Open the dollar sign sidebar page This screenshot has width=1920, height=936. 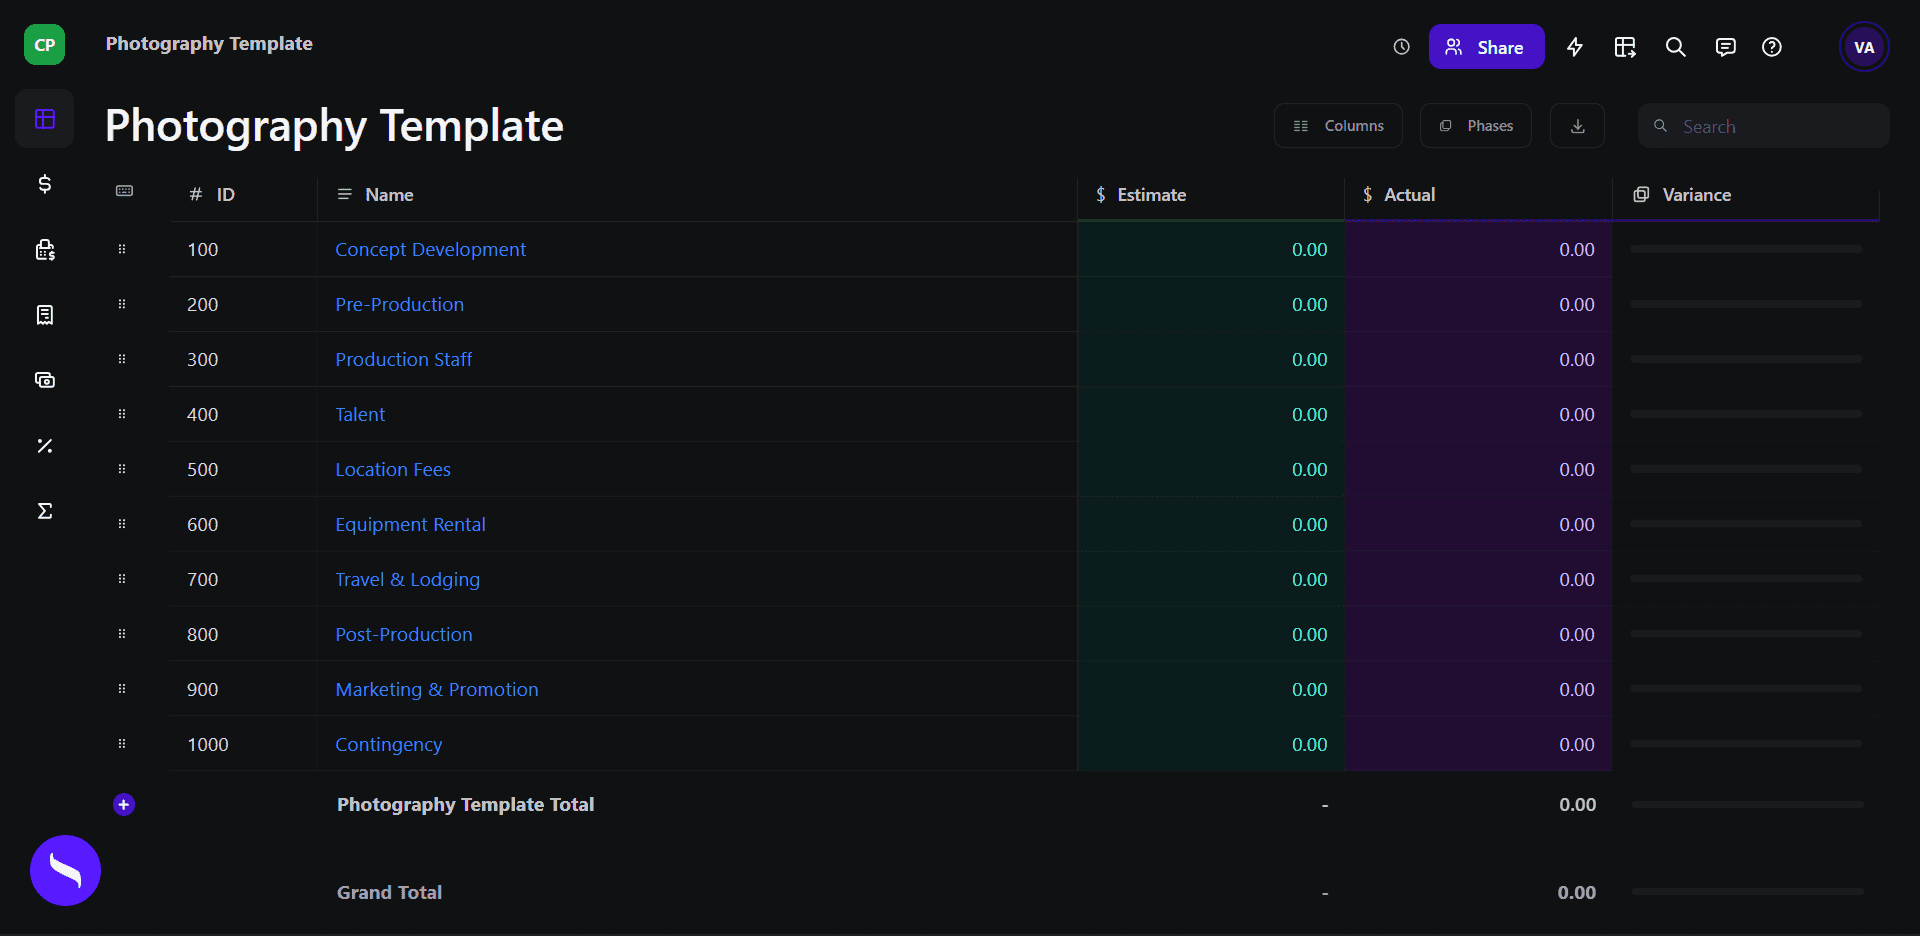pos(44,184)
